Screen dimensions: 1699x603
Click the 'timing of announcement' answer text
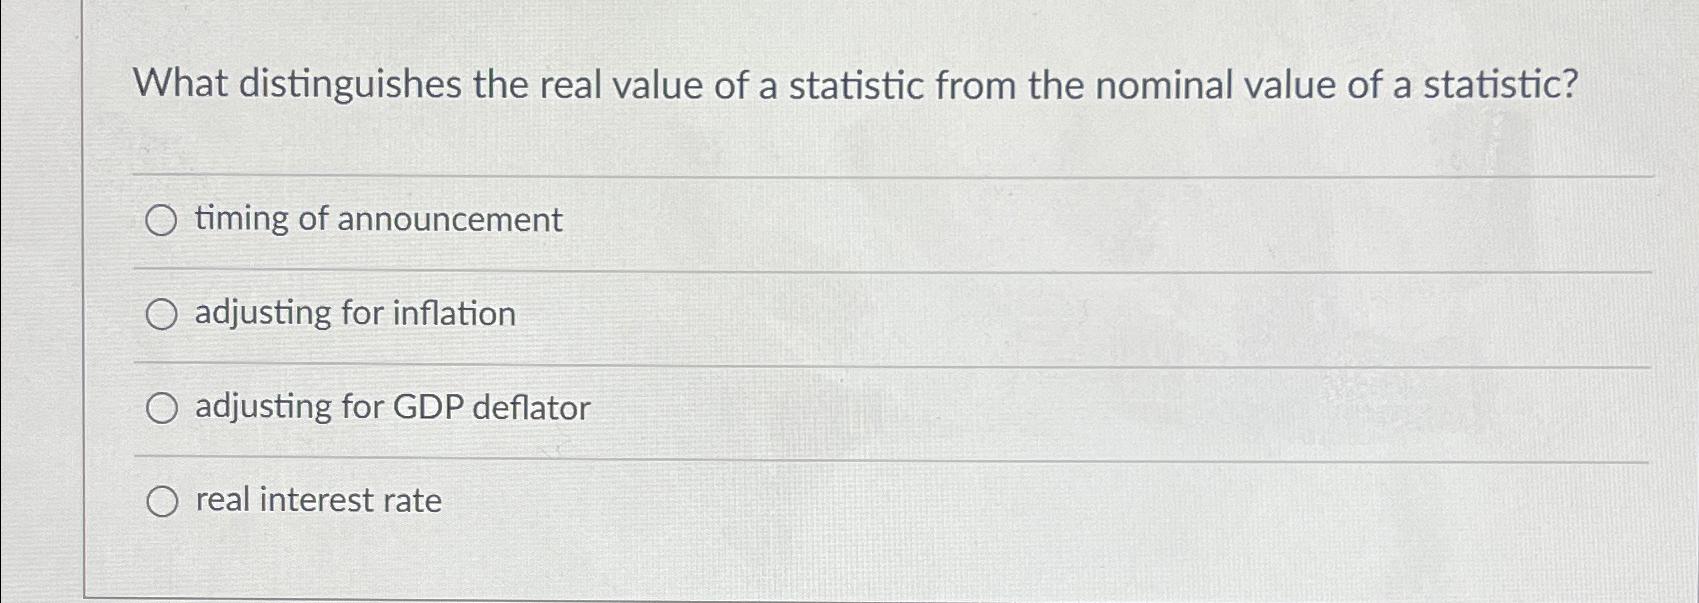pos(377,221)
